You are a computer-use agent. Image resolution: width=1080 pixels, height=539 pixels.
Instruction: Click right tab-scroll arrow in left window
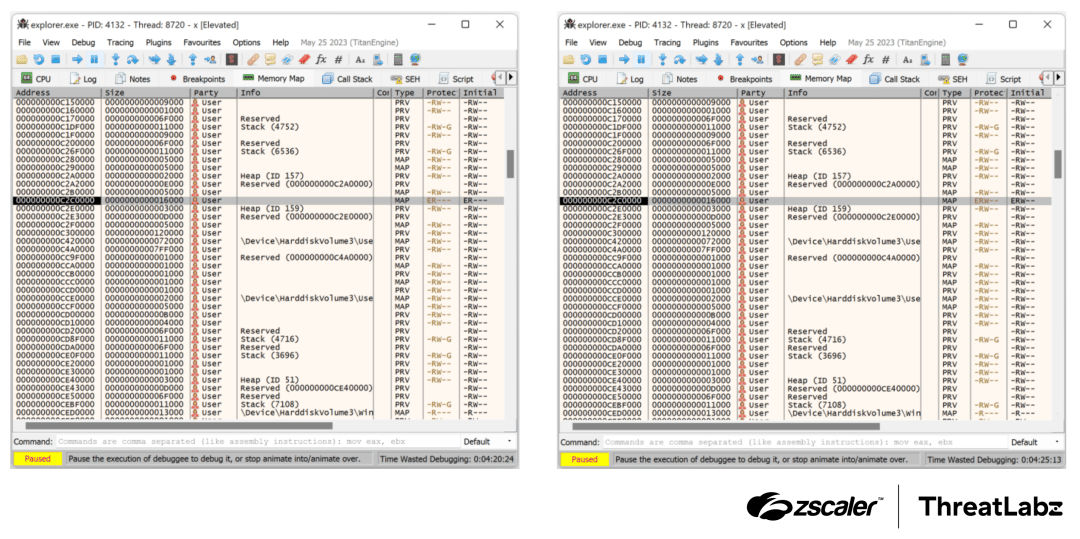(511, 78)
